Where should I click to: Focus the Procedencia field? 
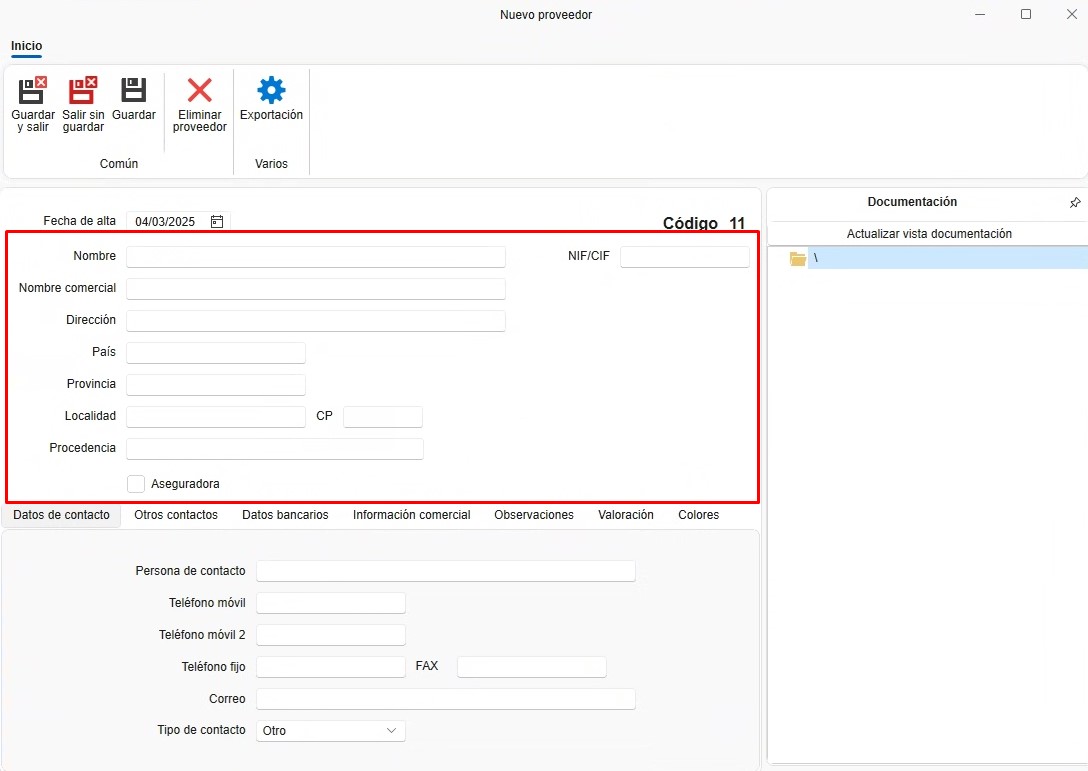coord(275,448)
